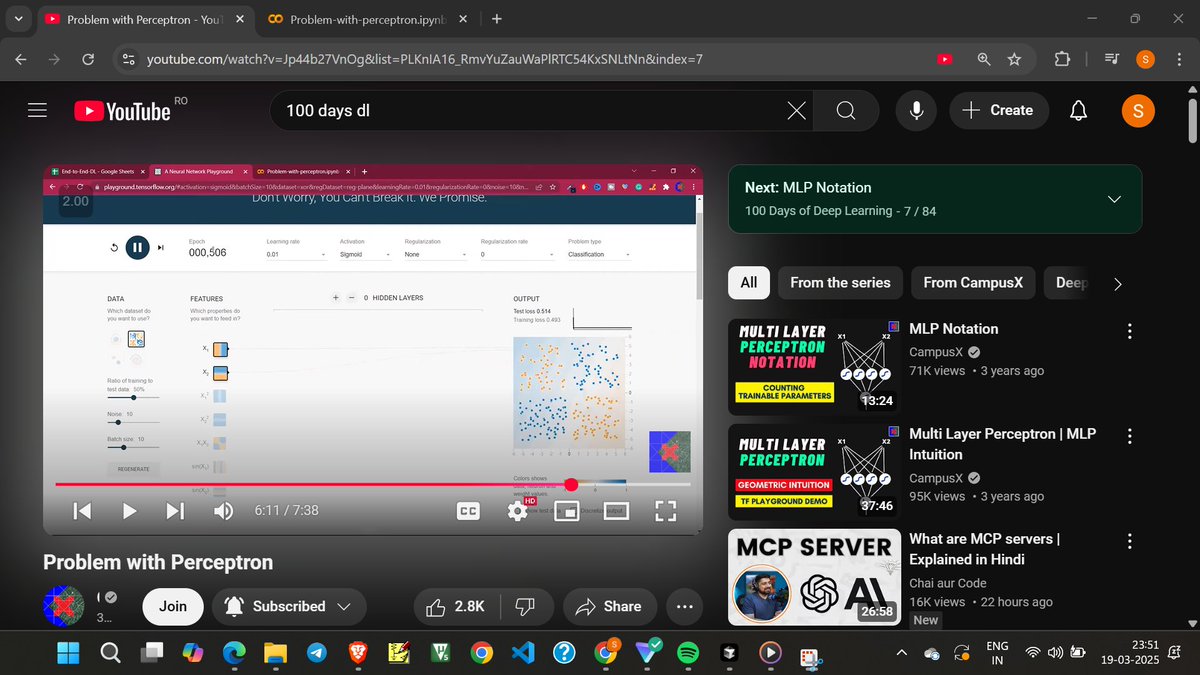Open the orange account avatar menu
Image resolution: width=1200 pixels, height=675 pixels.
(x=1138, y=110)
